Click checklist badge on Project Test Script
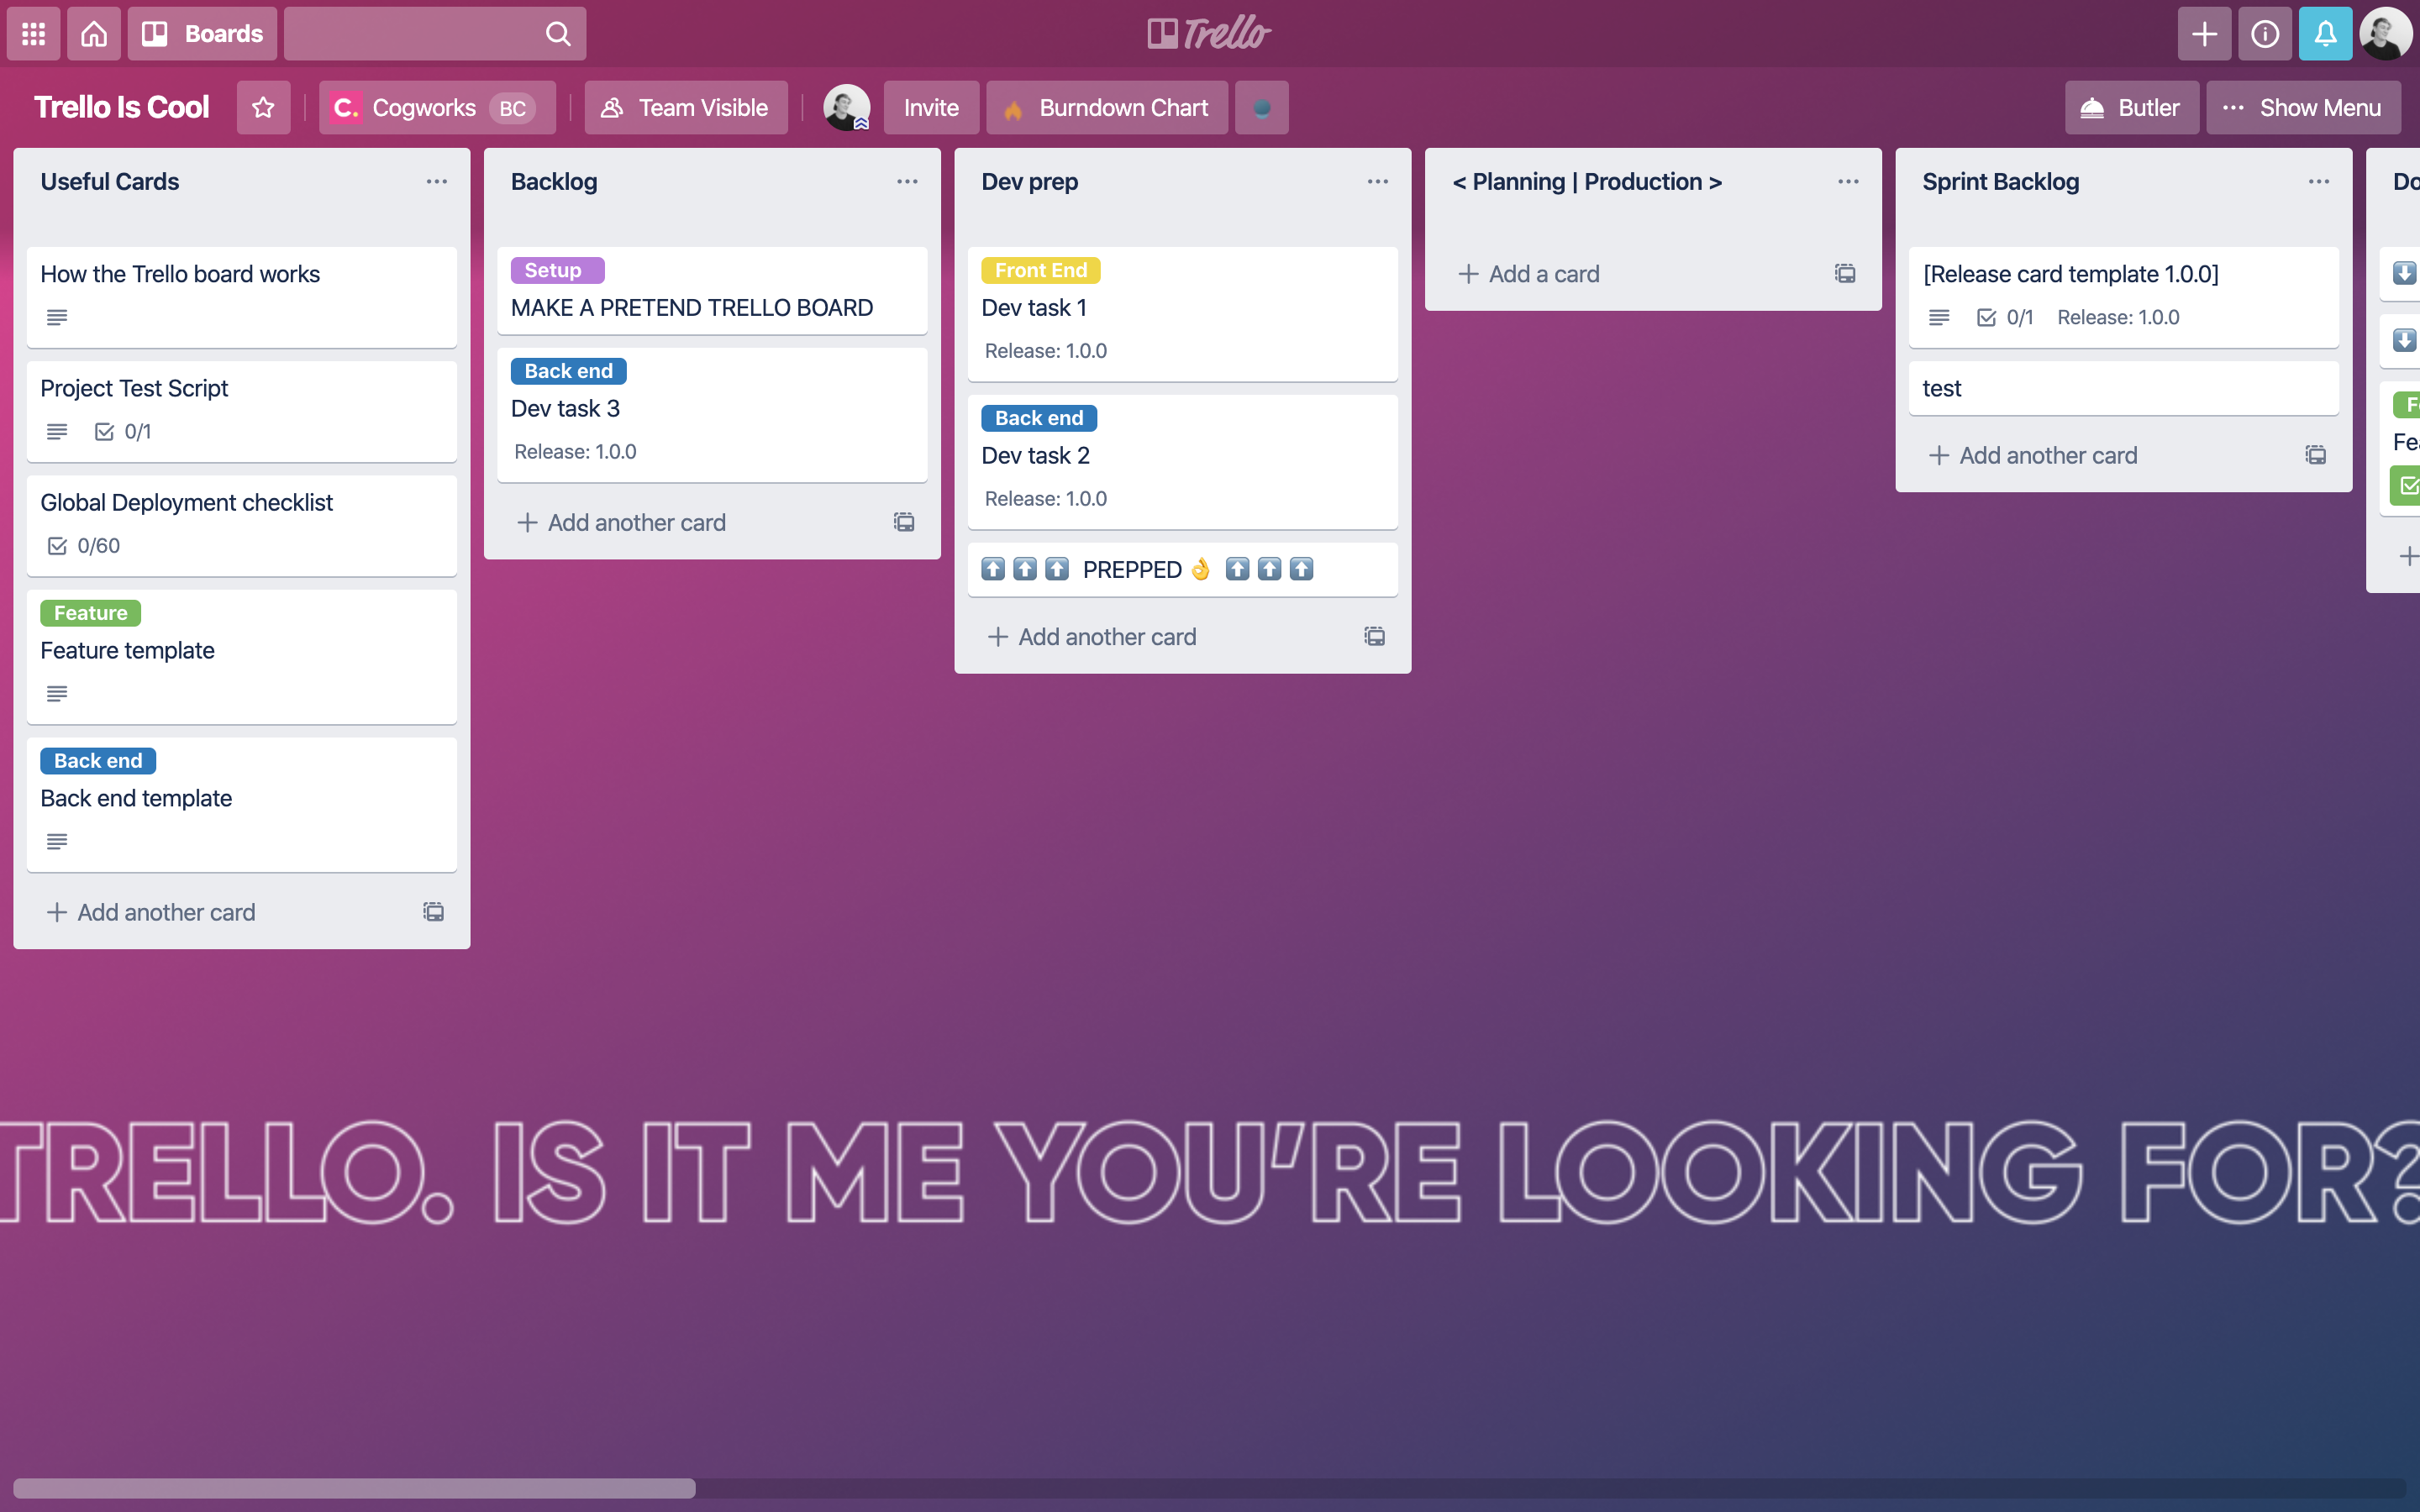The height and width of the screenshot is (1512, 2420). [x=123, y=432]
